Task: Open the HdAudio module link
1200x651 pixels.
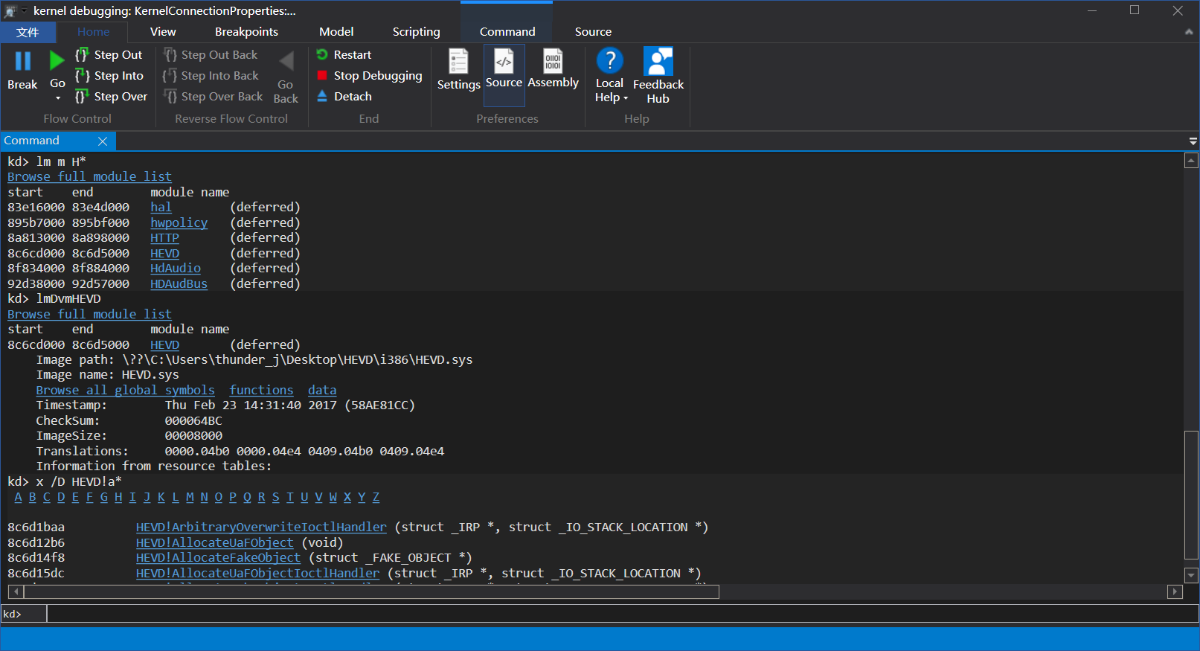Action: coord(175,268)
